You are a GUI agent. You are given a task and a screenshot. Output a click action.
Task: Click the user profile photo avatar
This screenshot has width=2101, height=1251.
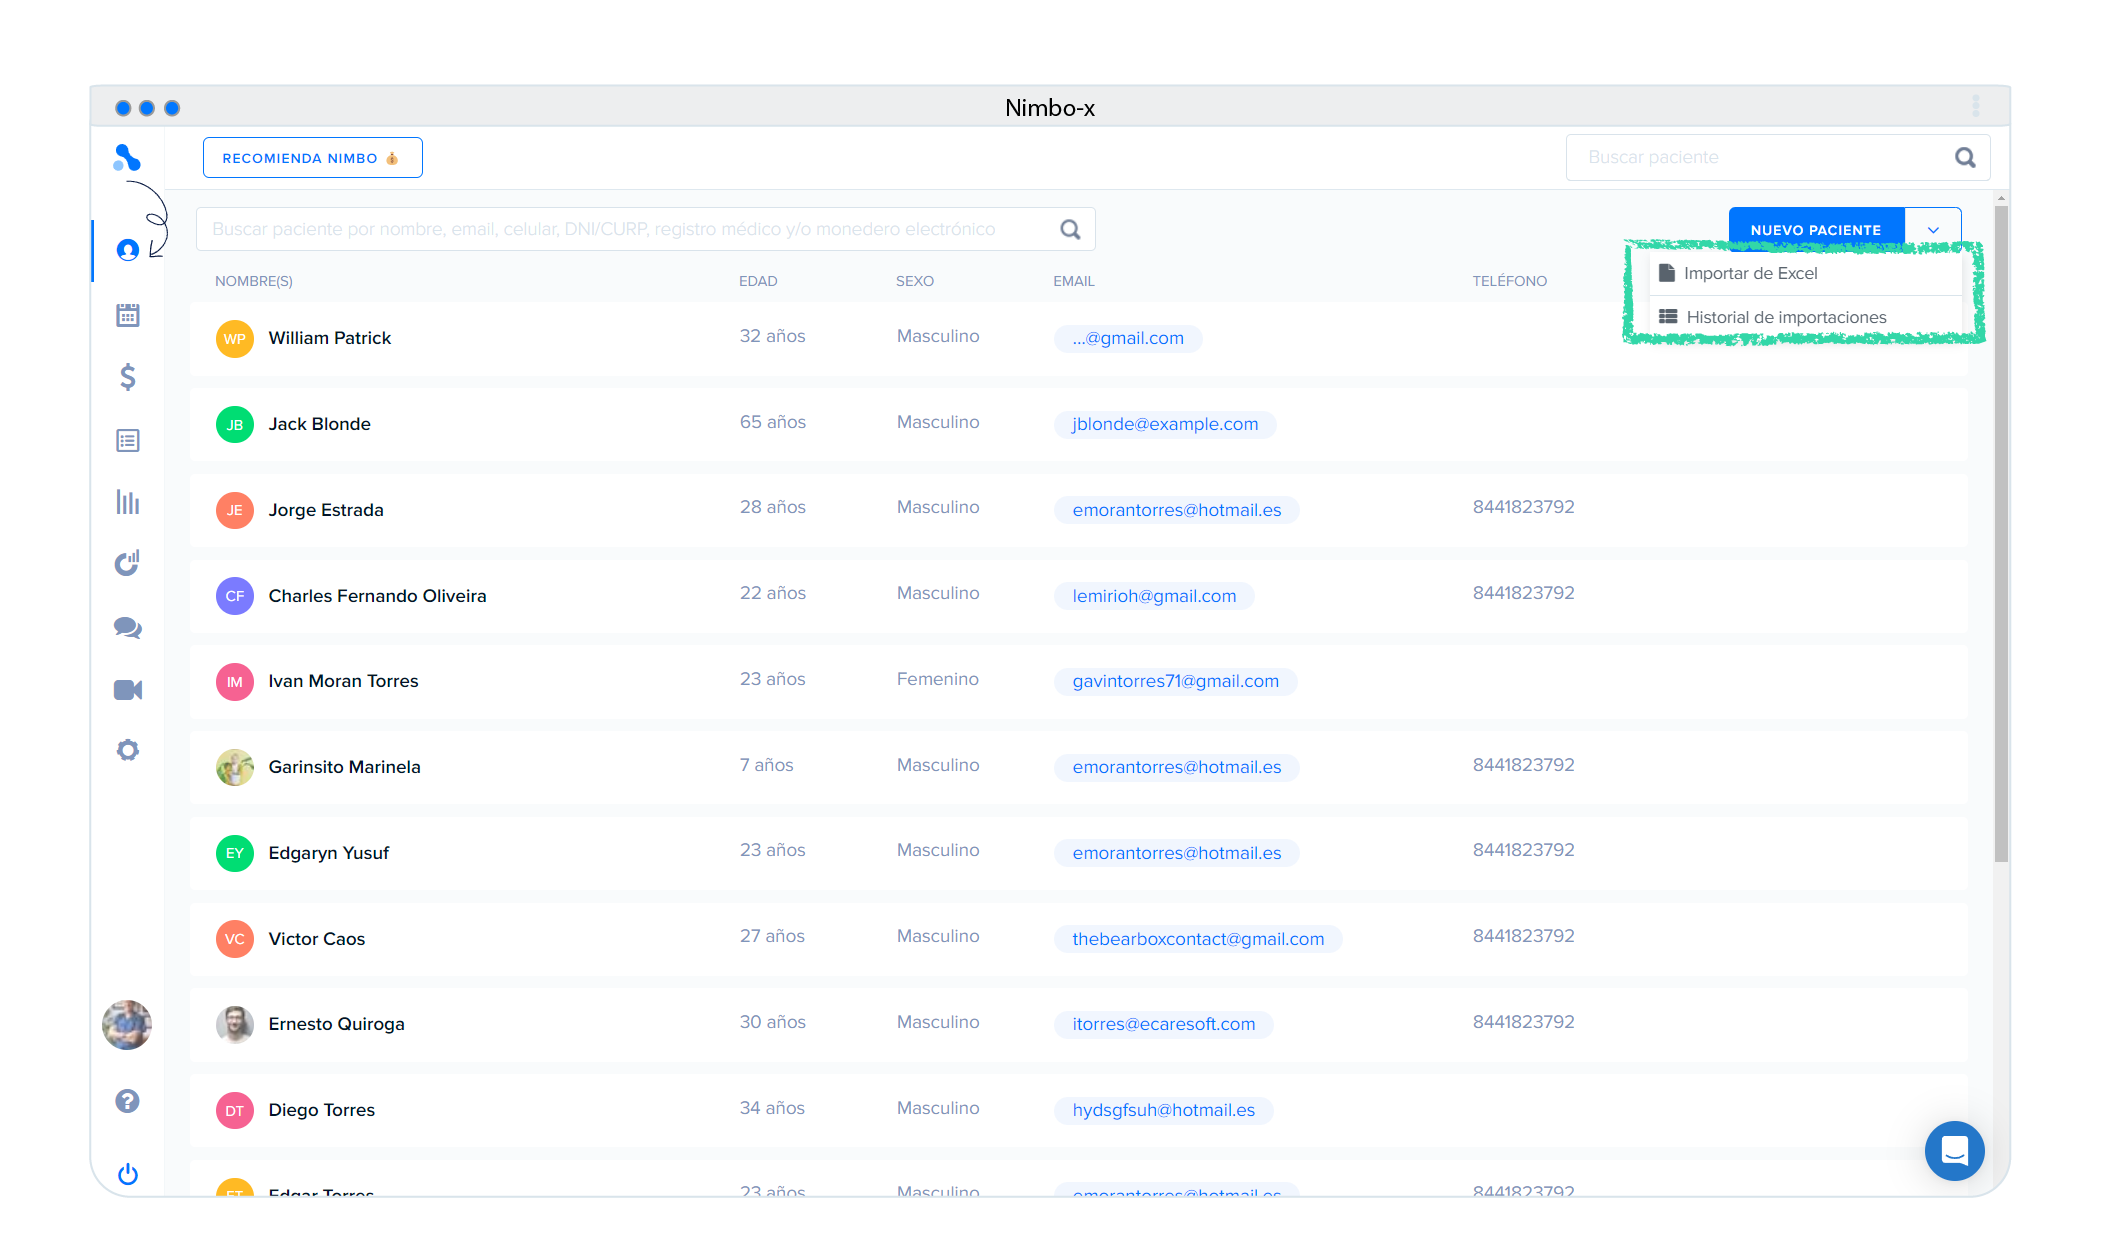point(127,1025)
